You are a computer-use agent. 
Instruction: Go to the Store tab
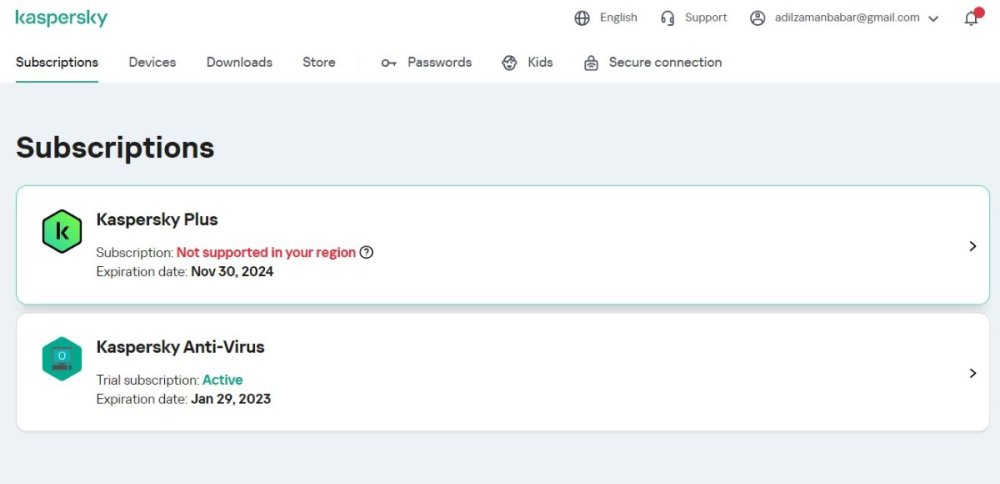click(319, 62)
